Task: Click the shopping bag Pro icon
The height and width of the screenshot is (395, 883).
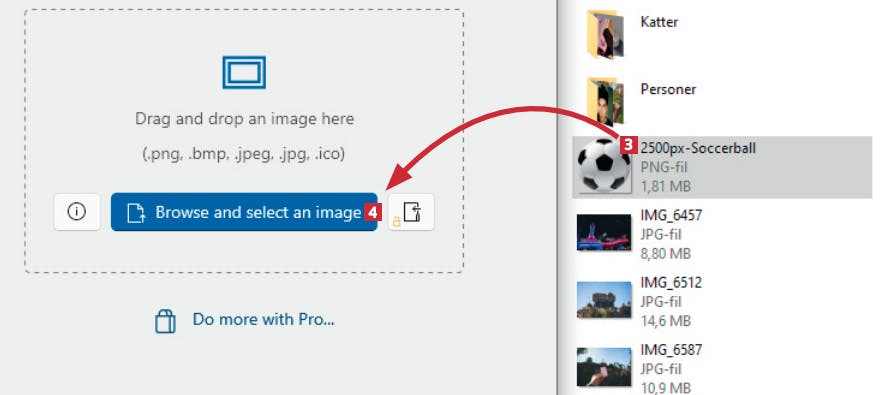Action: 165,321
